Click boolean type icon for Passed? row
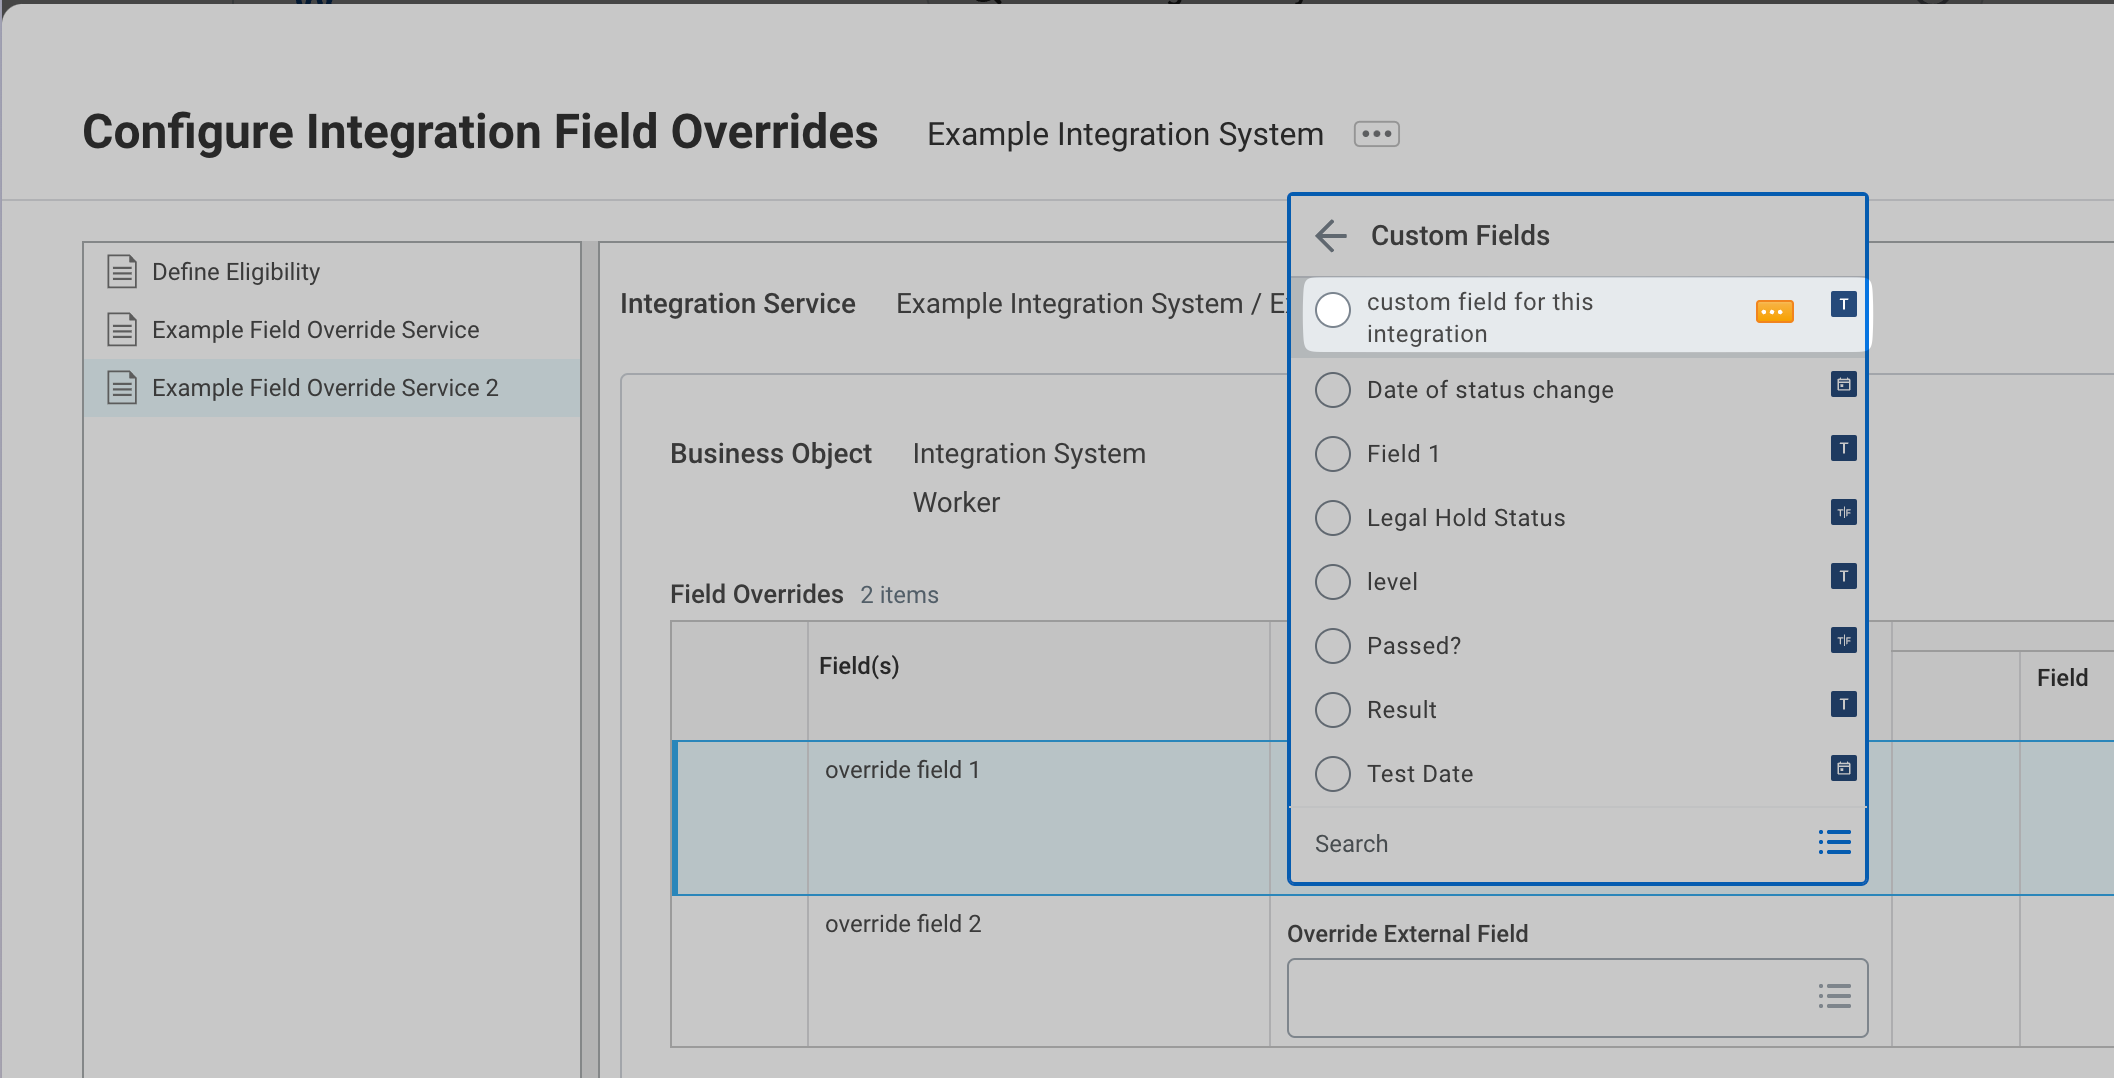 (1843, 640)
